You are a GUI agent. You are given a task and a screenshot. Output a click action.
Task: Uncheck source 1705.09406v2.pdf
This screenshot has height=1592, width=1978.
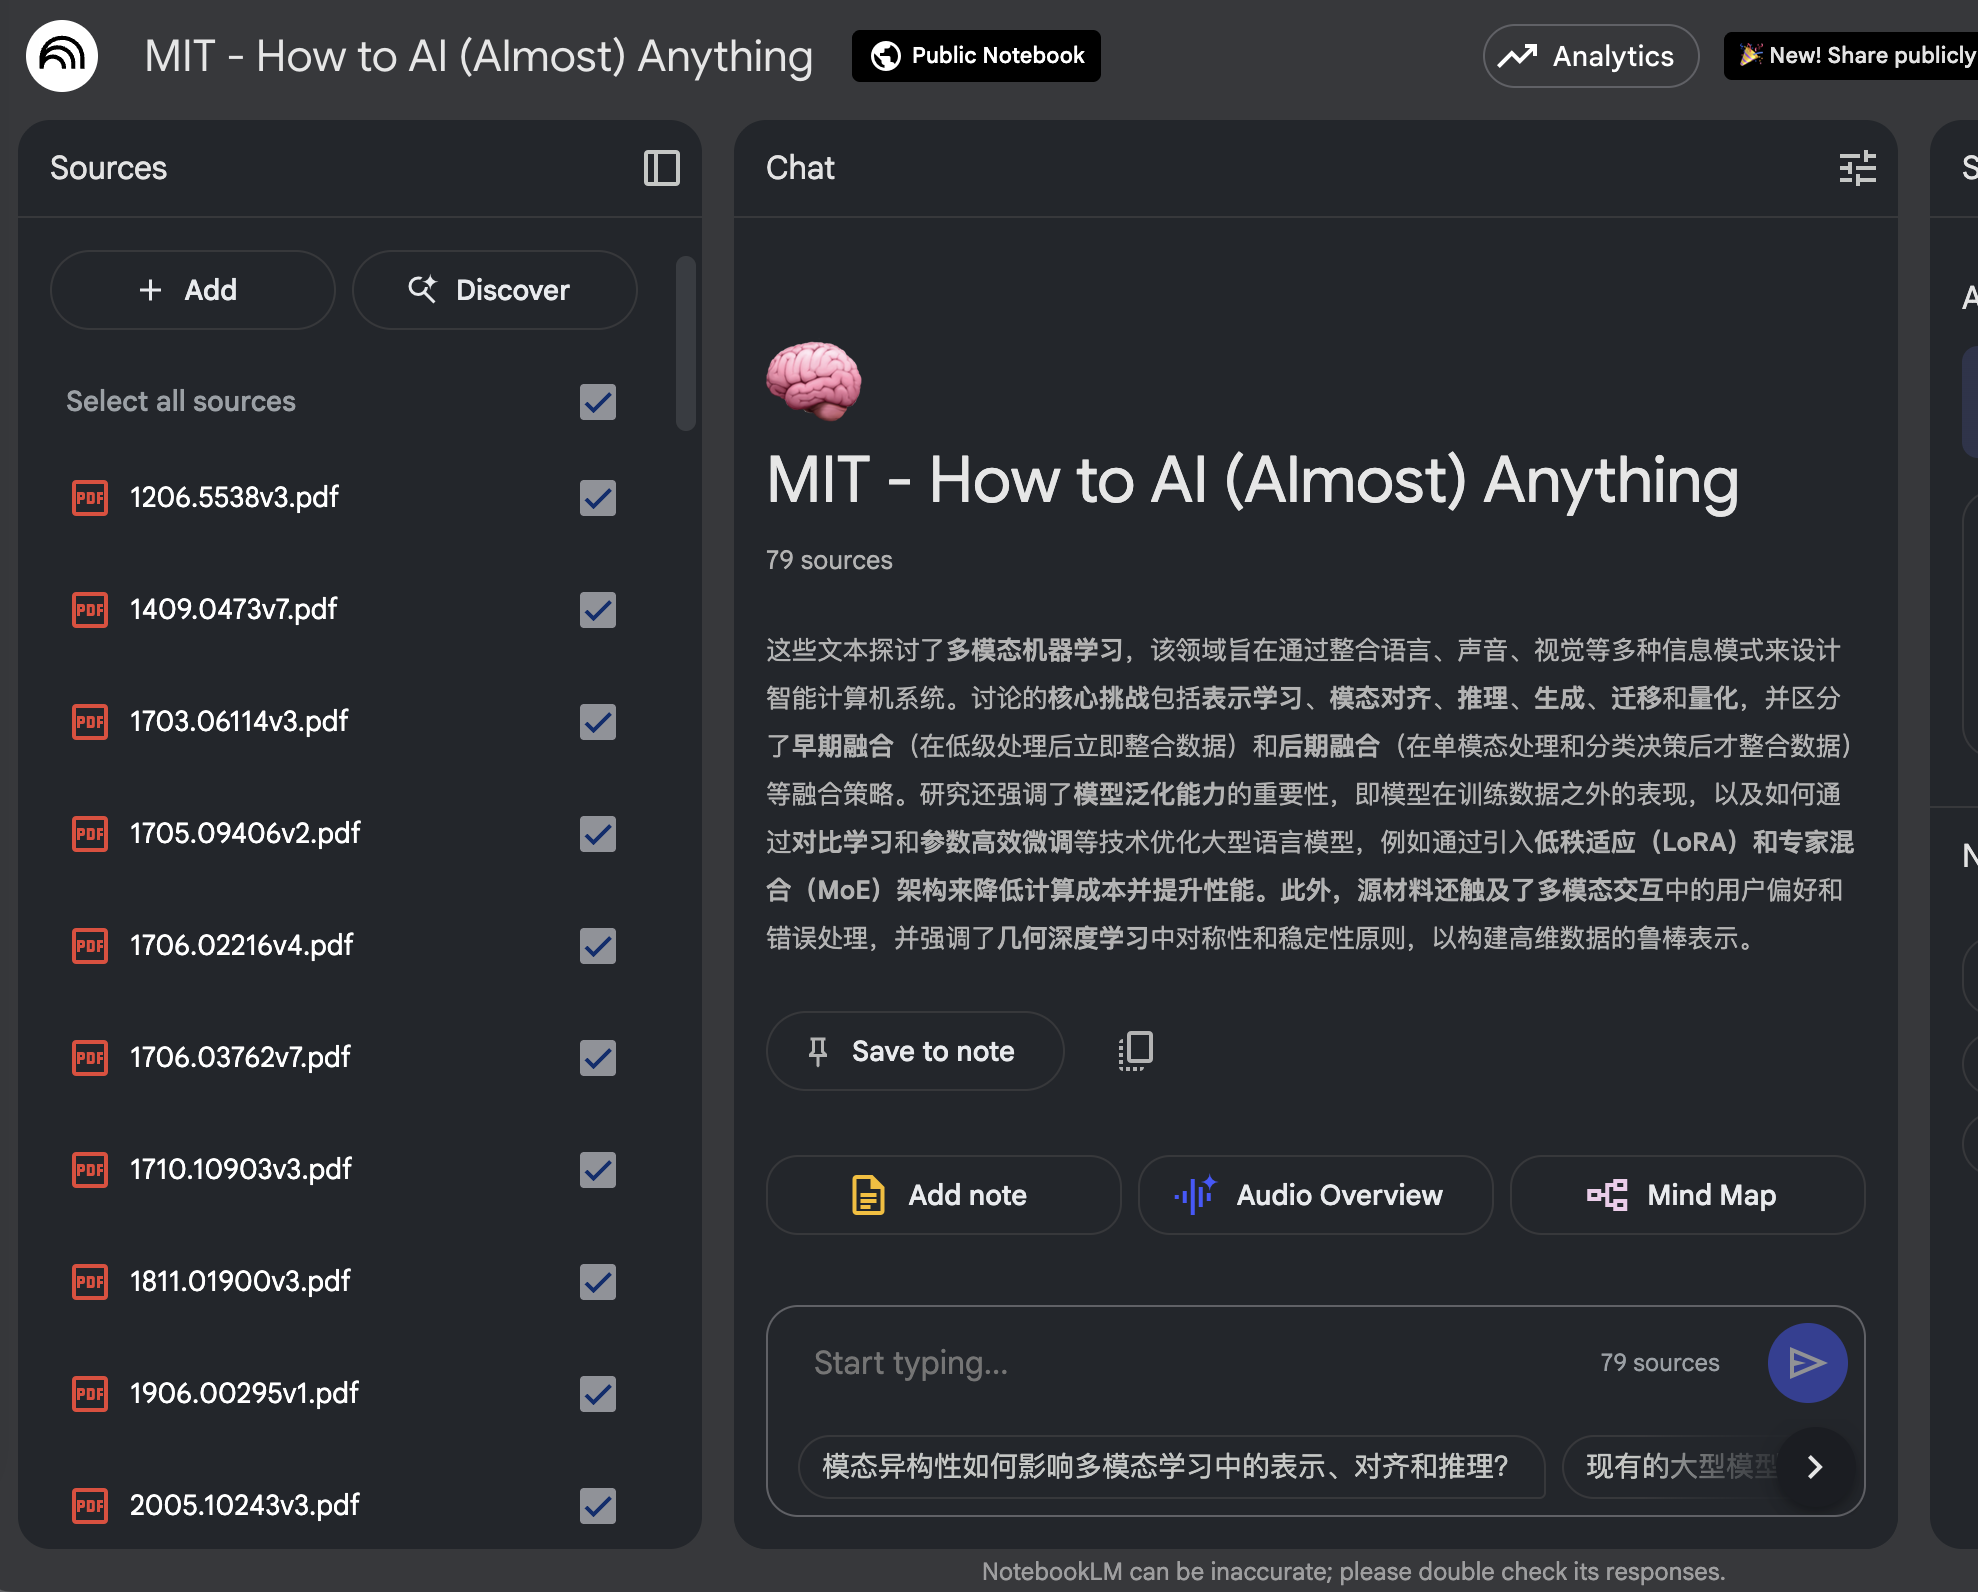tap(598, 834)
